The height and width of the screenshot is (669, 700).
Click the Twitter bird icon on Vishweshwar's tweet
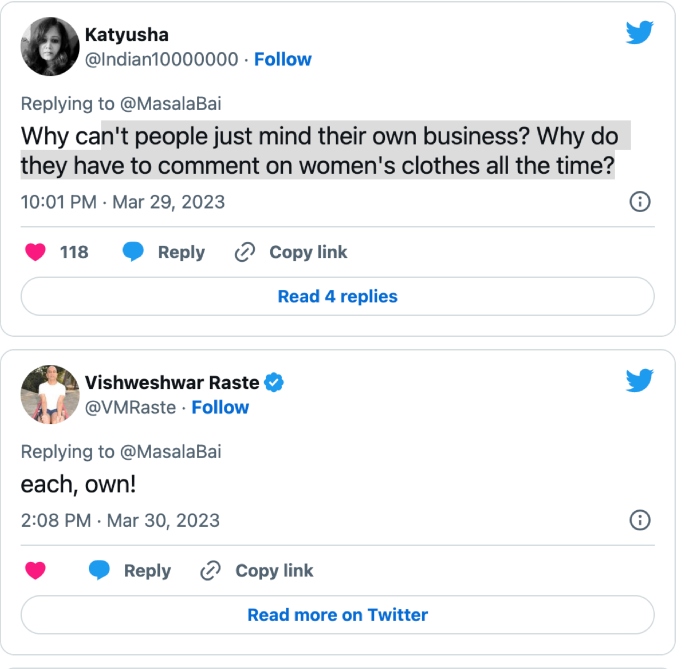[640, 380]
